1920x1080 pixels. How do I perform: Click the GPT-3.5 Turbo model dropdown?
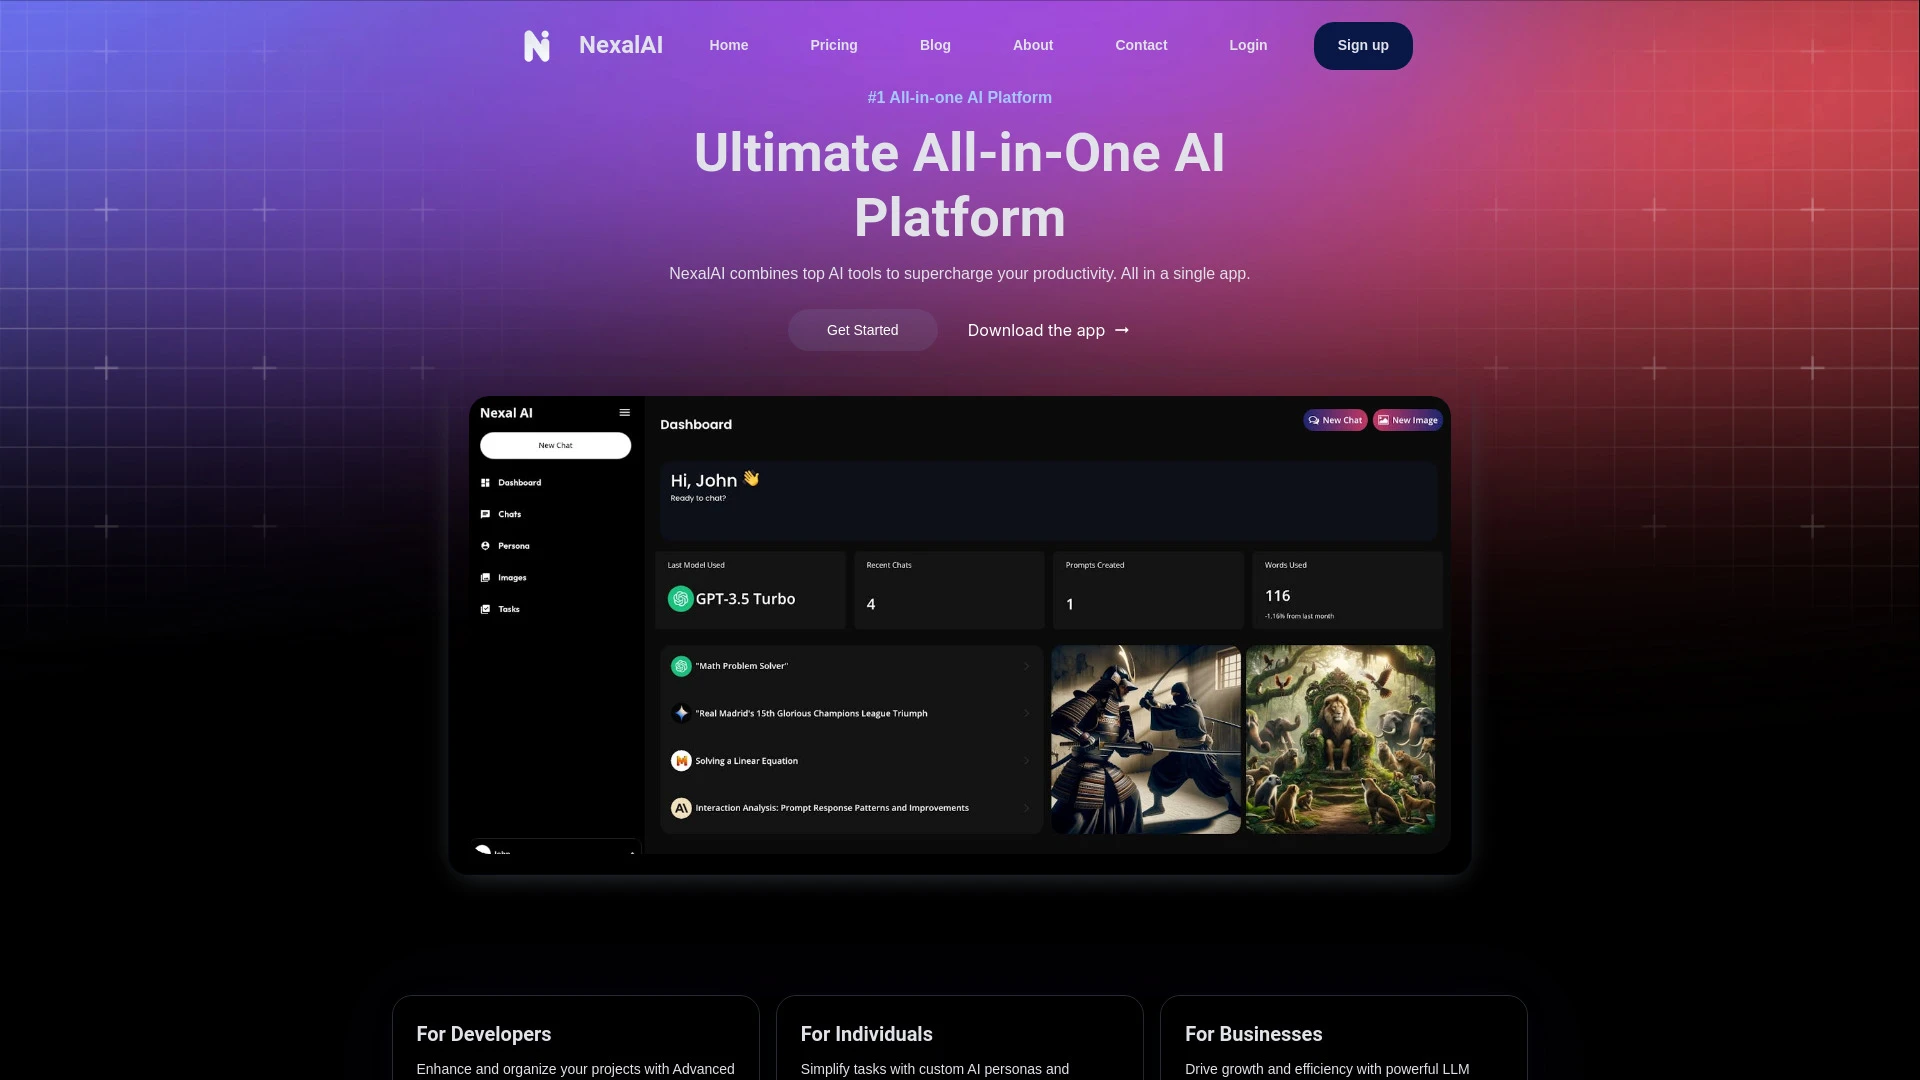tap(744, 597)
